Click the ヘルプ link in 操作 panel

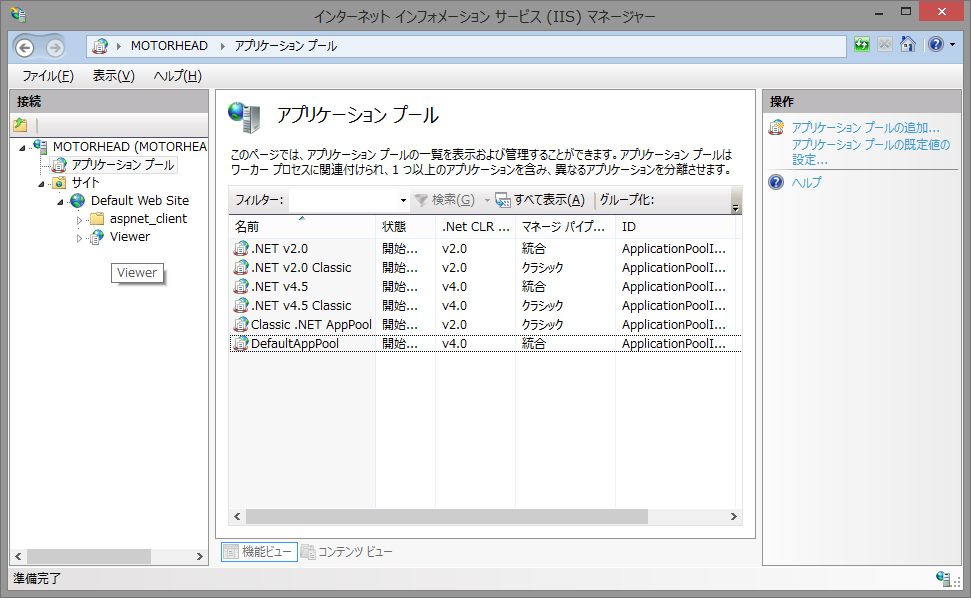click(806, 182)
